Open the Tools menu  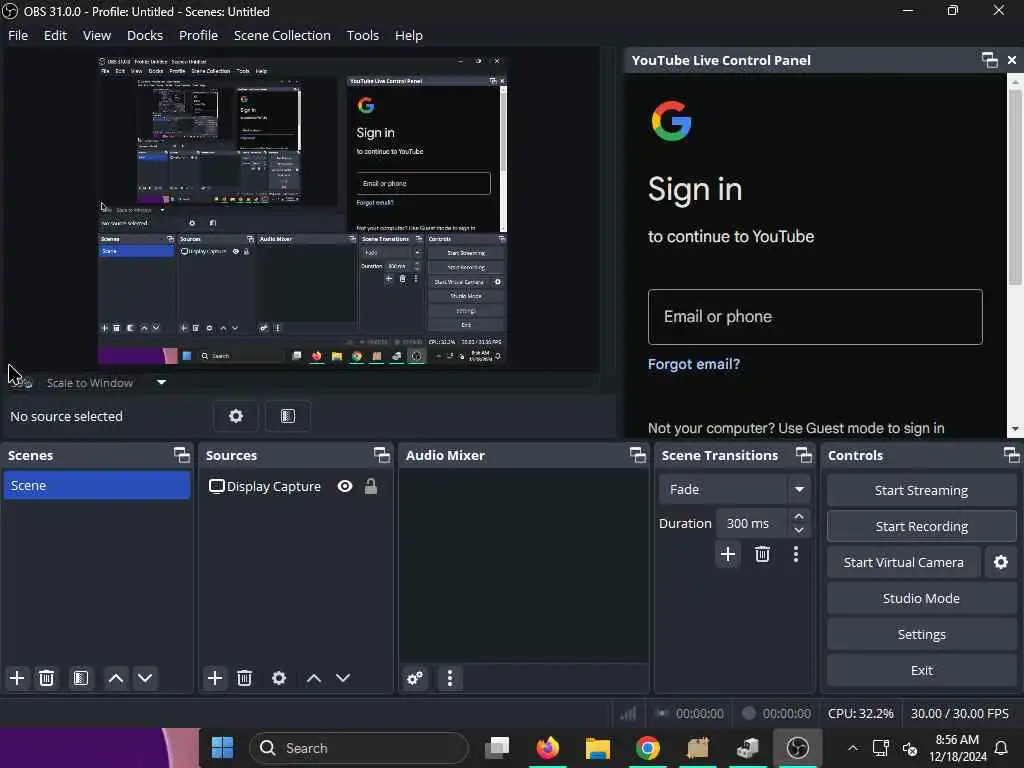point(362,35)
